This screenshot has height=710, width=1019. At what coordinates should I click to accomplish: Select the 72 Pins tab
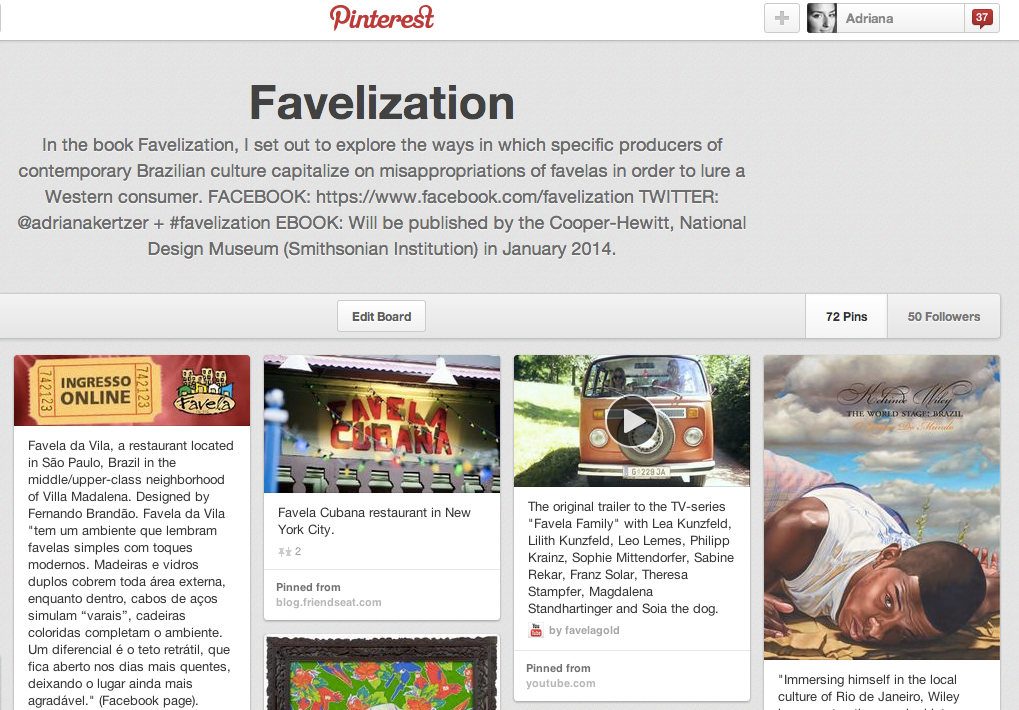pyautogui.click(x=846, y=316)
